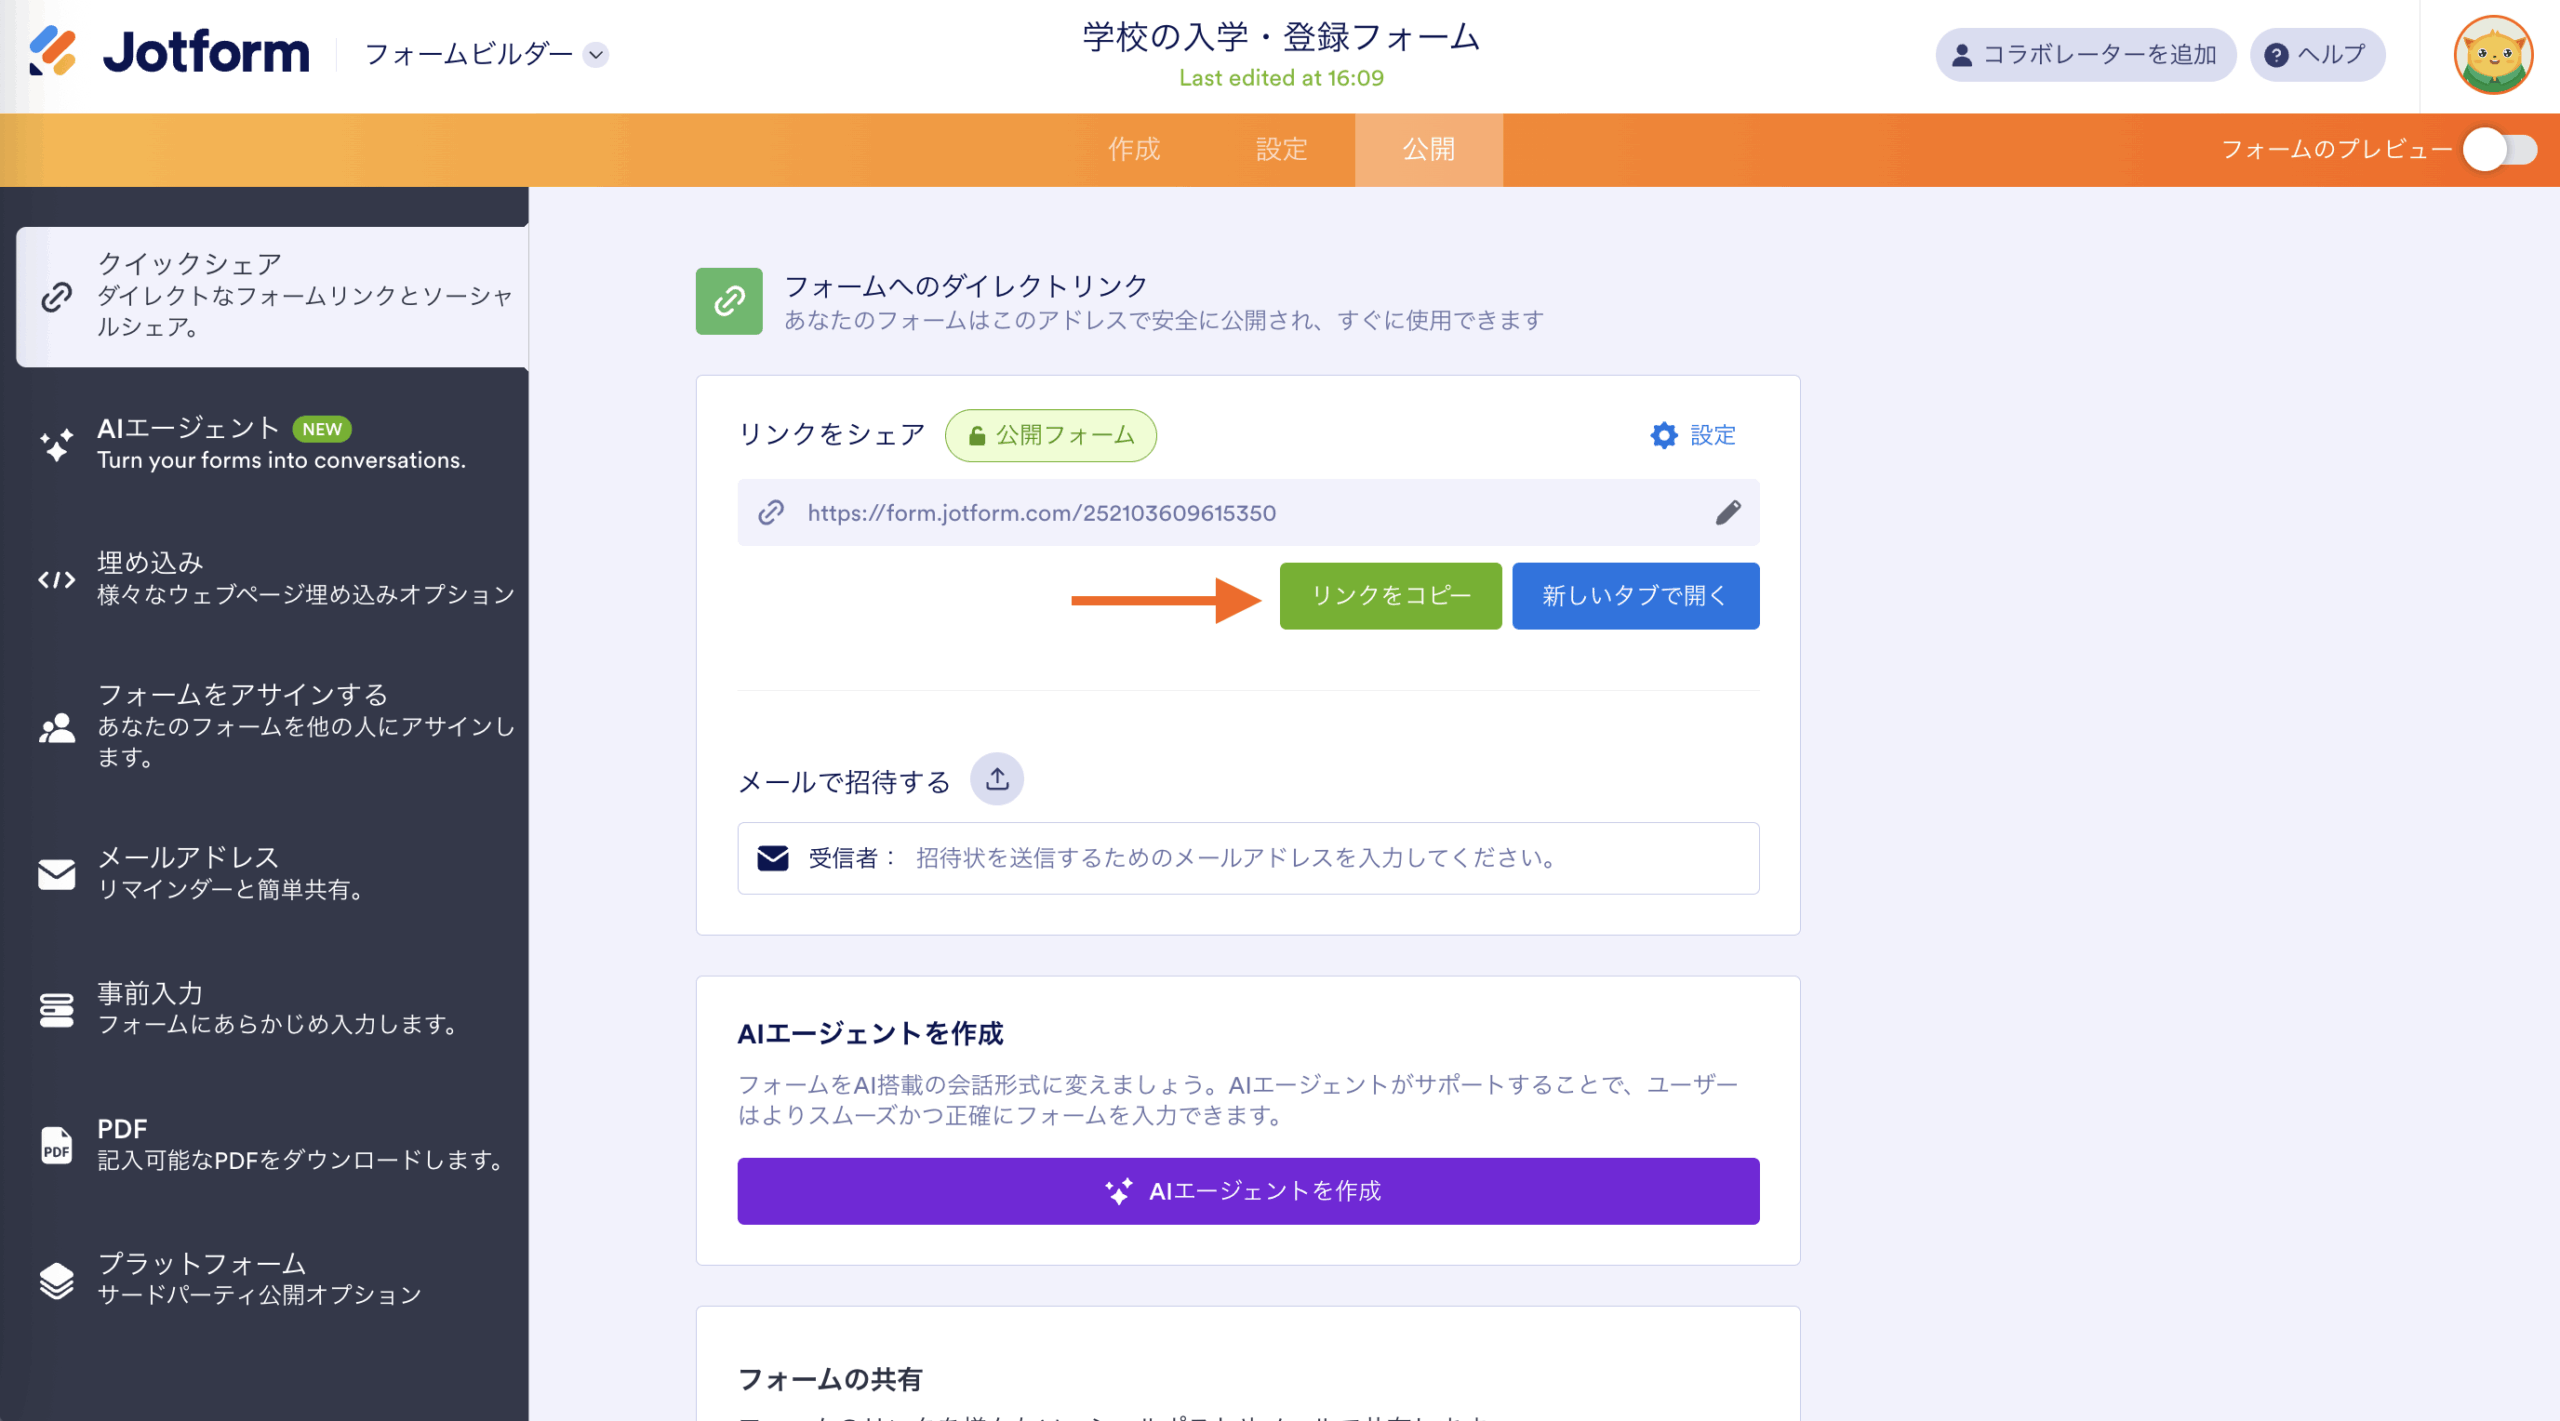
Task: Click the Jotform logo
Action: (x=169, y=52)
